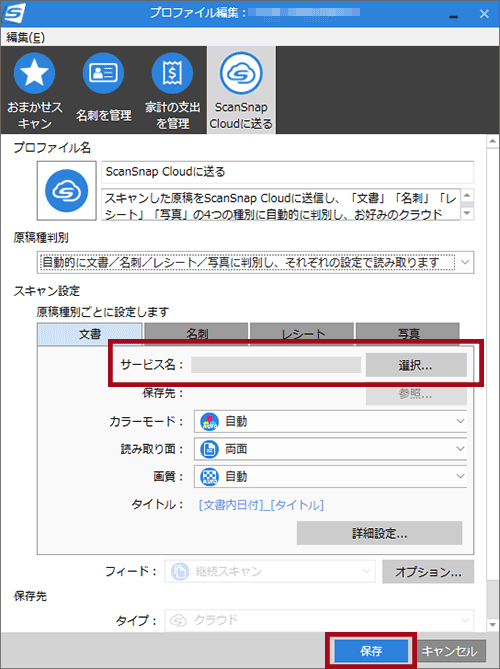The width and height of the screenshot is (500, 669).
Task: Select the 名刺を管理 business card icon
Action: (x=103, y=73)
